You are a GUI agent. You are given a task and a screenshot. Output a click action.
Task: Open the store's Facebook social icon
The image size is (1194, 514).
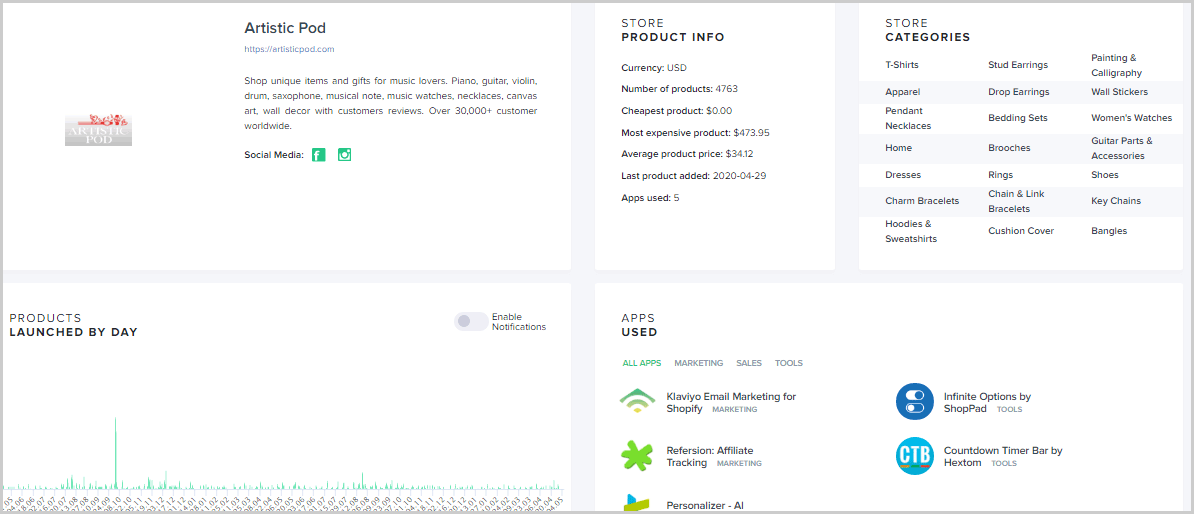tap(318, 155)
